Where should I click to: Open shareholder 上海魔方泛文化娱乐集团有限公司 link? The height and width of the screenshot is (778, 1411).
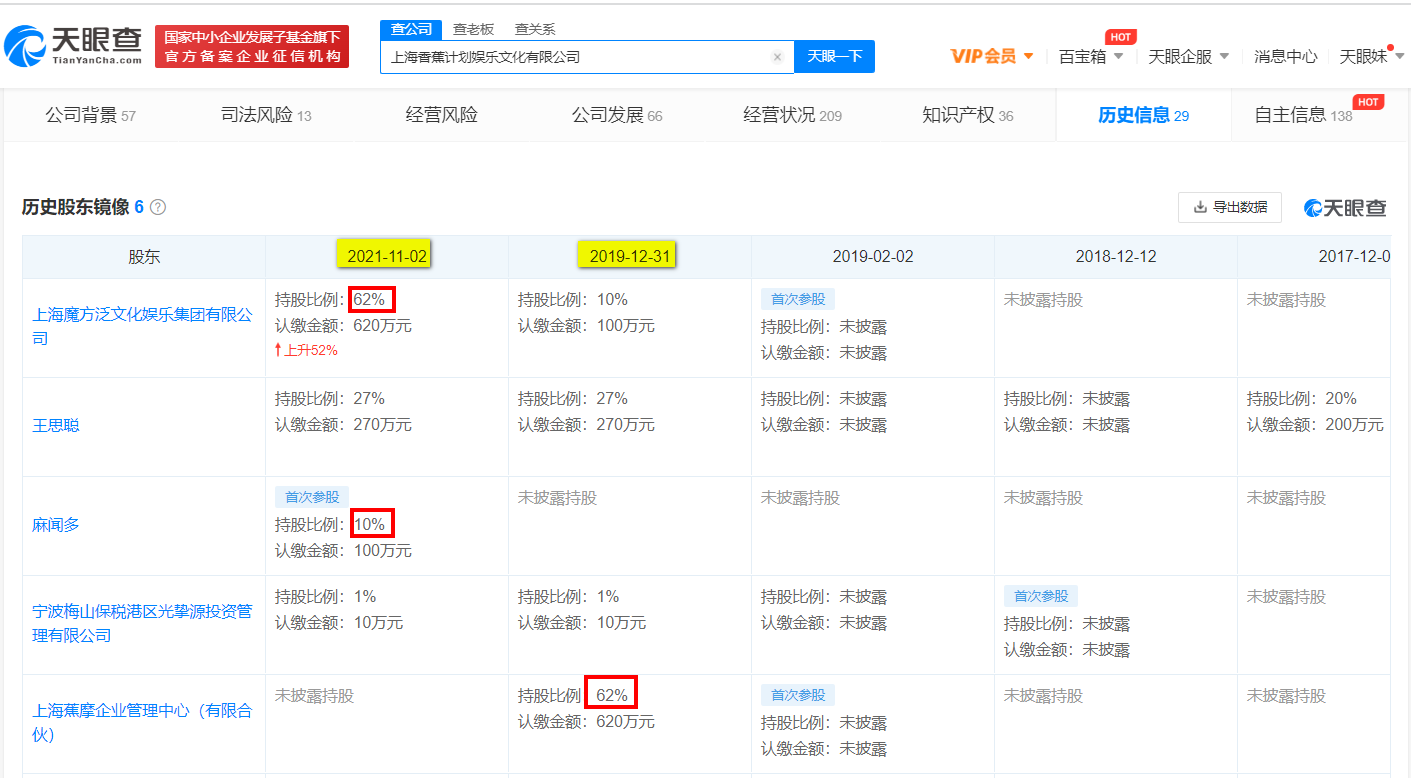(x=143, y=327)
